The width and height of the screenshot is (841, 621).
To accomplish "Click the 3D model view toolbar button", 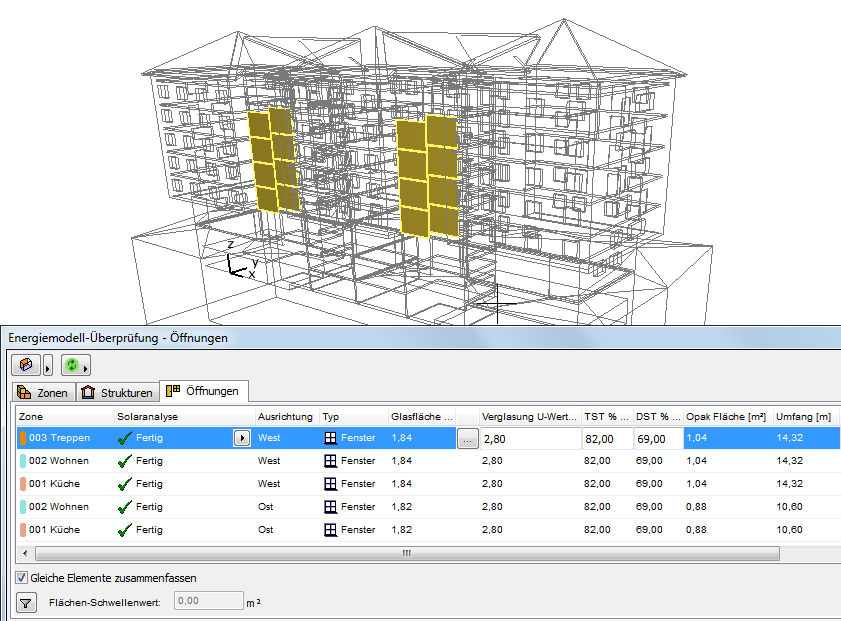I will (24, 364).
